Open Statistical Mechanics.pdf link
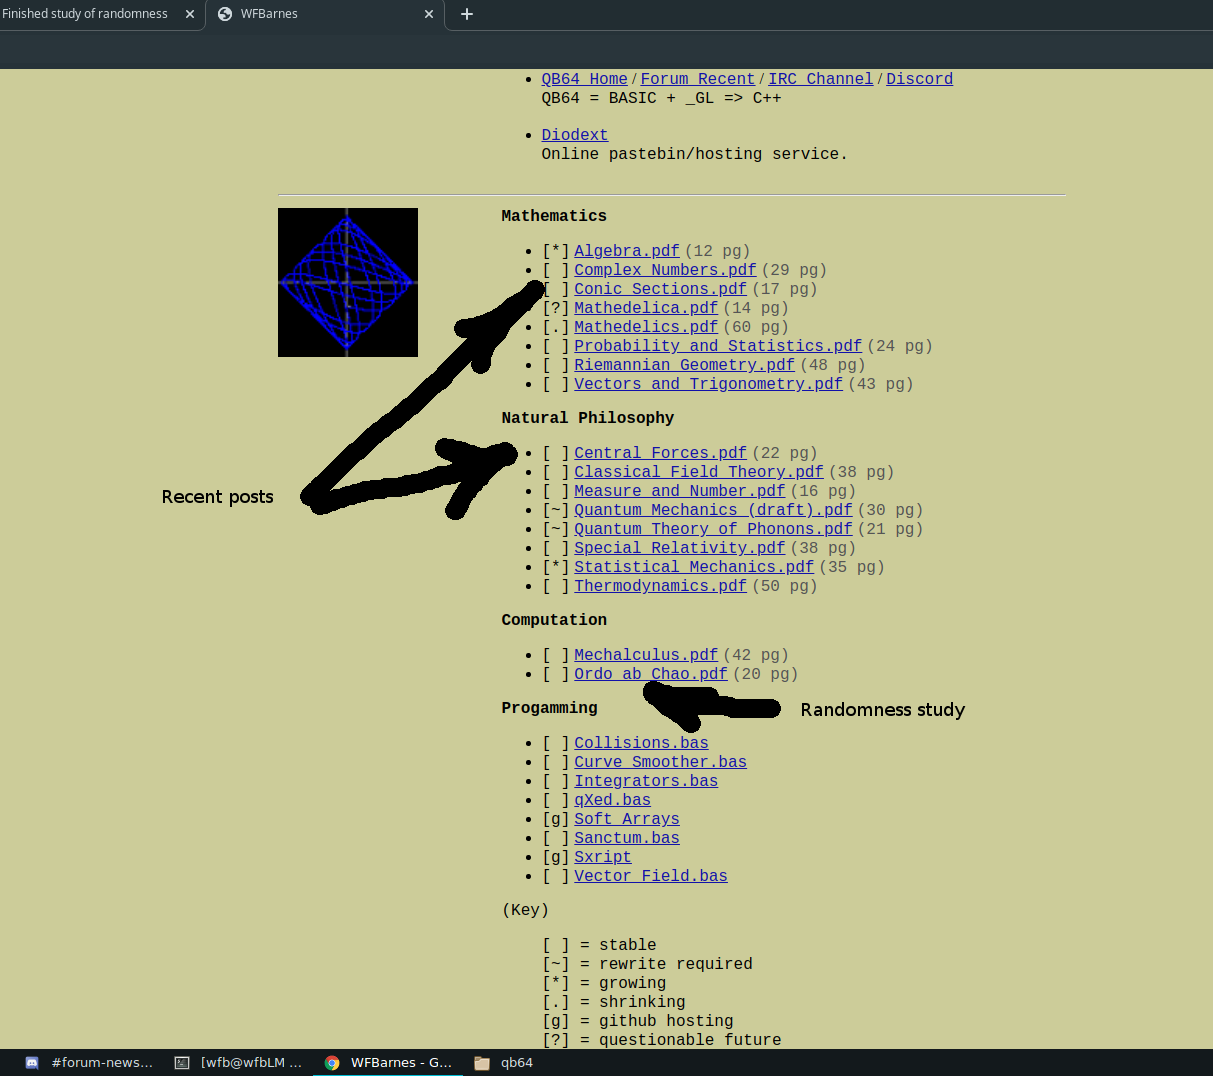 693,567
